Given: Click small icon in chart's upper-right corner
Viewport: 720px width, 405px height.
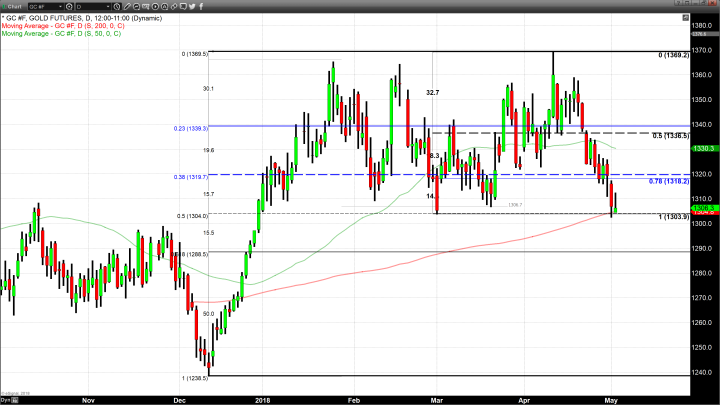Looking at the screenshot, I should [685, 17].
